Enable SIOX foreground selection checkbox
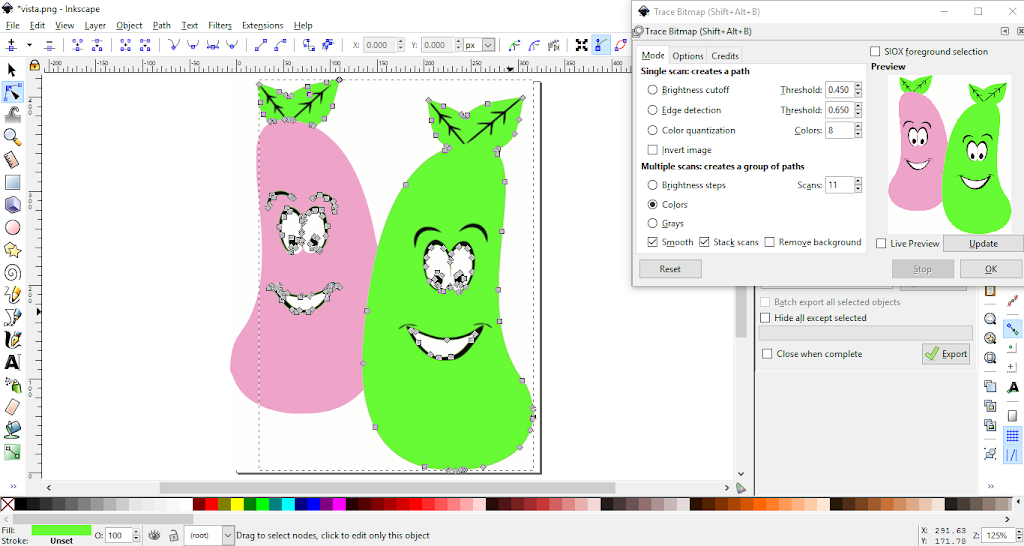 tap(875, 52)
